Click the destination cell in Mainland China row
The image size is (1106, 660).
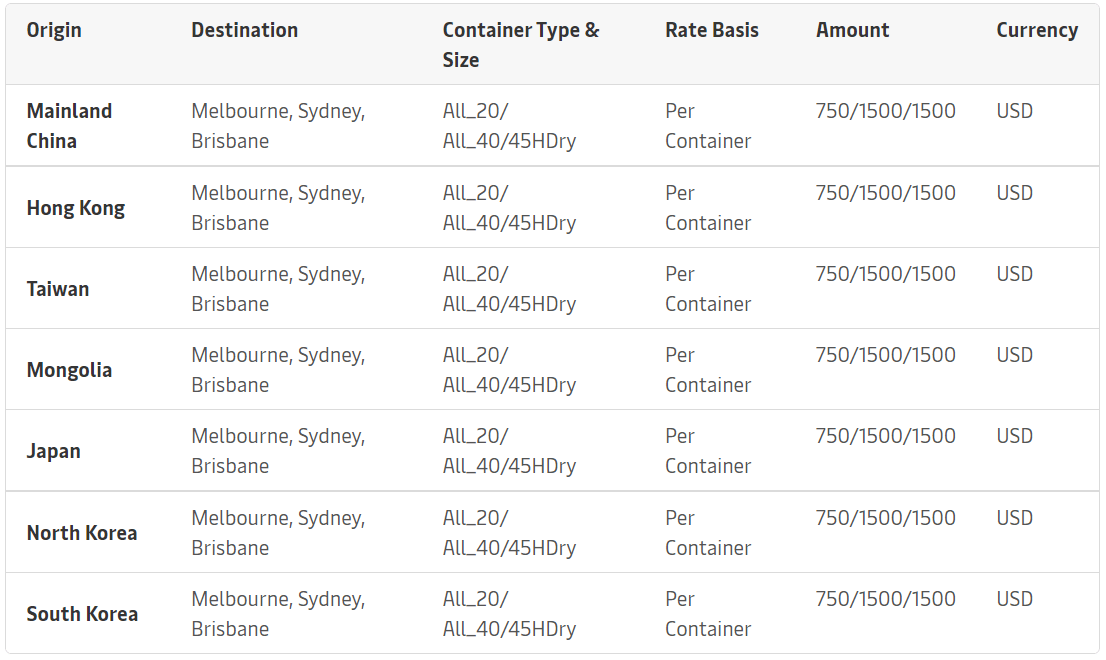pos(278,126)
